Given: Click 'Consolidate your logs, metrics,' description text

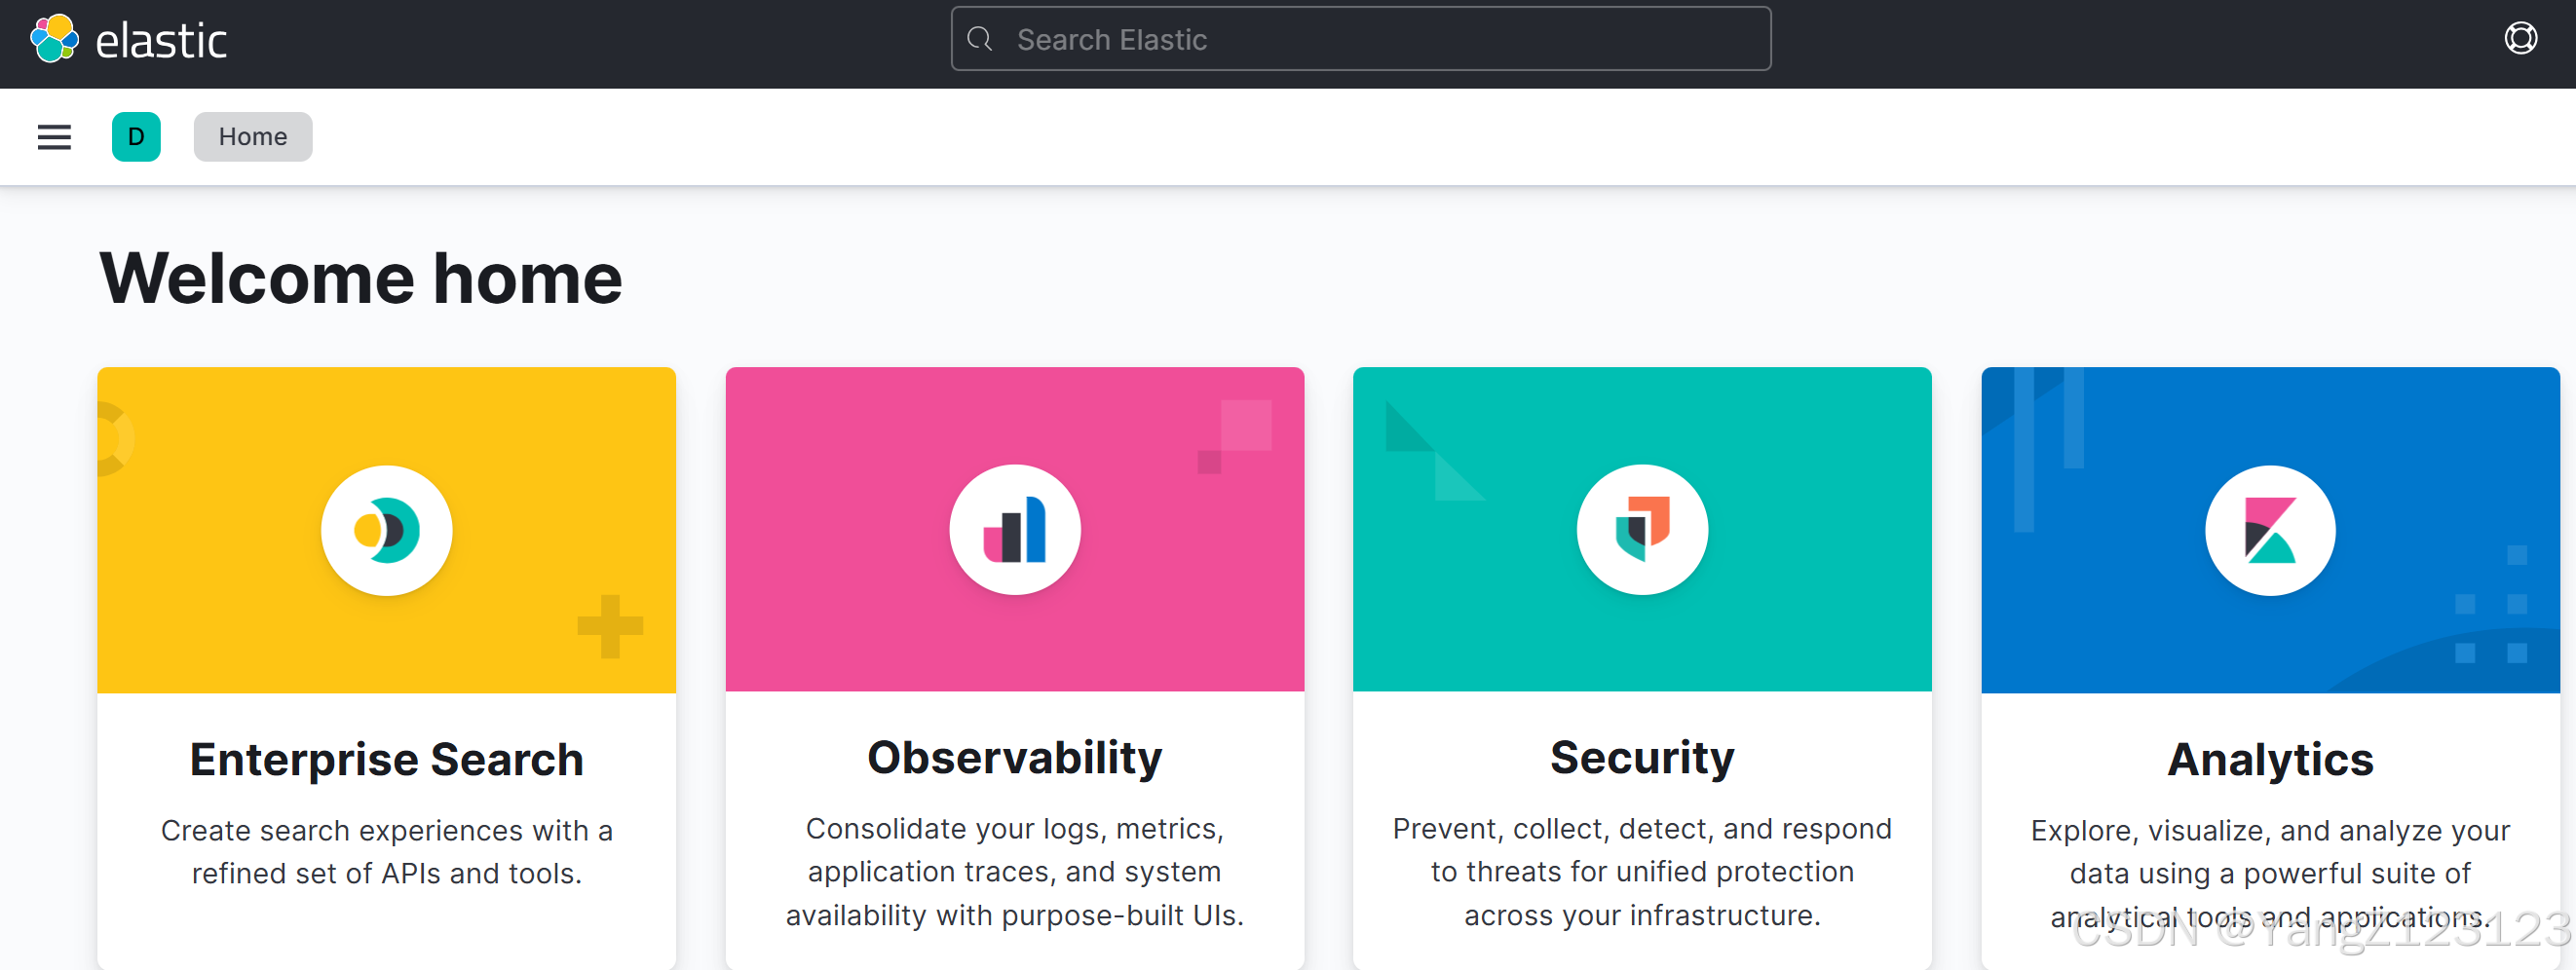Looking at the screenshot, I should [x=1015, y=829].
